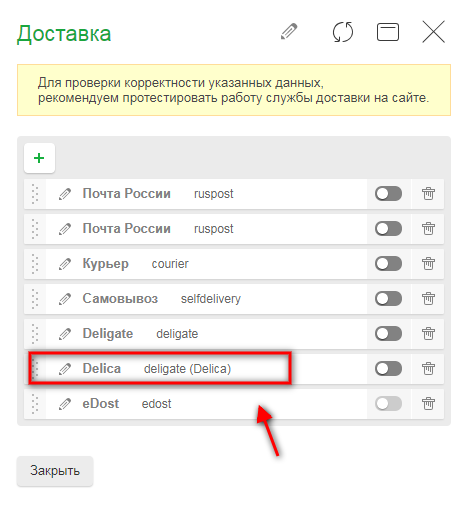This screenshot has height=518, width=470.
Task: Toggle the eDost delivery switch
Action: click(x=388, y=404)
